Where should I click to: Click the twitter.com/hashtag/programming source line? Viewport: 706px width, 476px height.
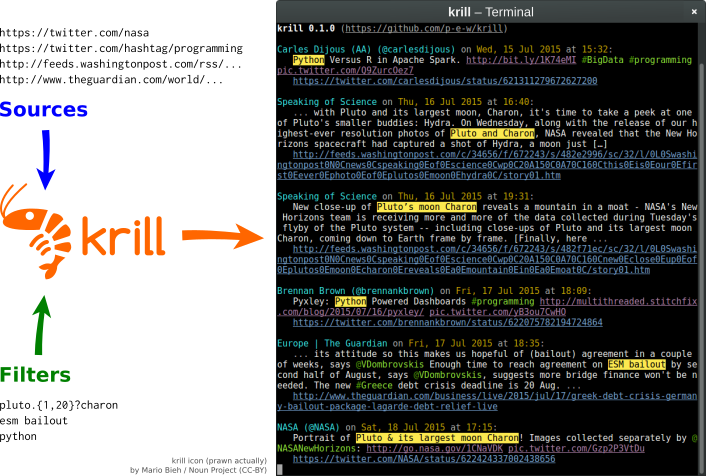121,49
